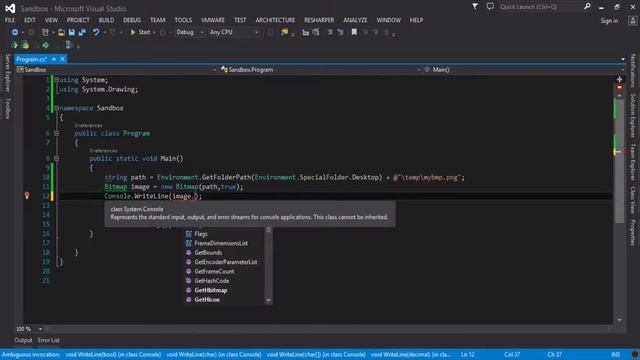Open the DEBUG menu
The image size is (640, 360).
pyautogui.click(x=132, y=20)
